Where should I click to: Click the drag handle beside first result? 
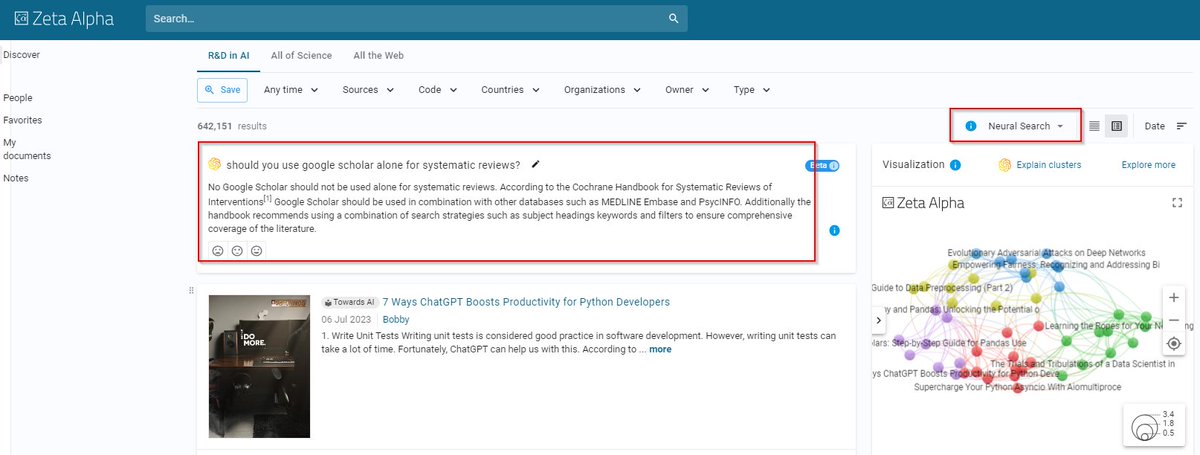click(x=191, y=291)
